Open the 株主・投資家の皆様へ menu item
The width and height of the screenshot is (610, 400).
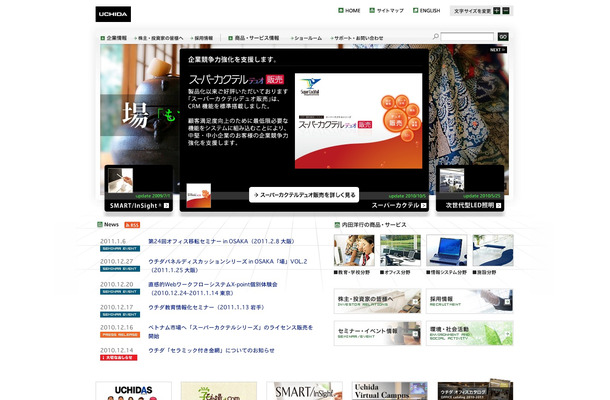tap(159, 38)
